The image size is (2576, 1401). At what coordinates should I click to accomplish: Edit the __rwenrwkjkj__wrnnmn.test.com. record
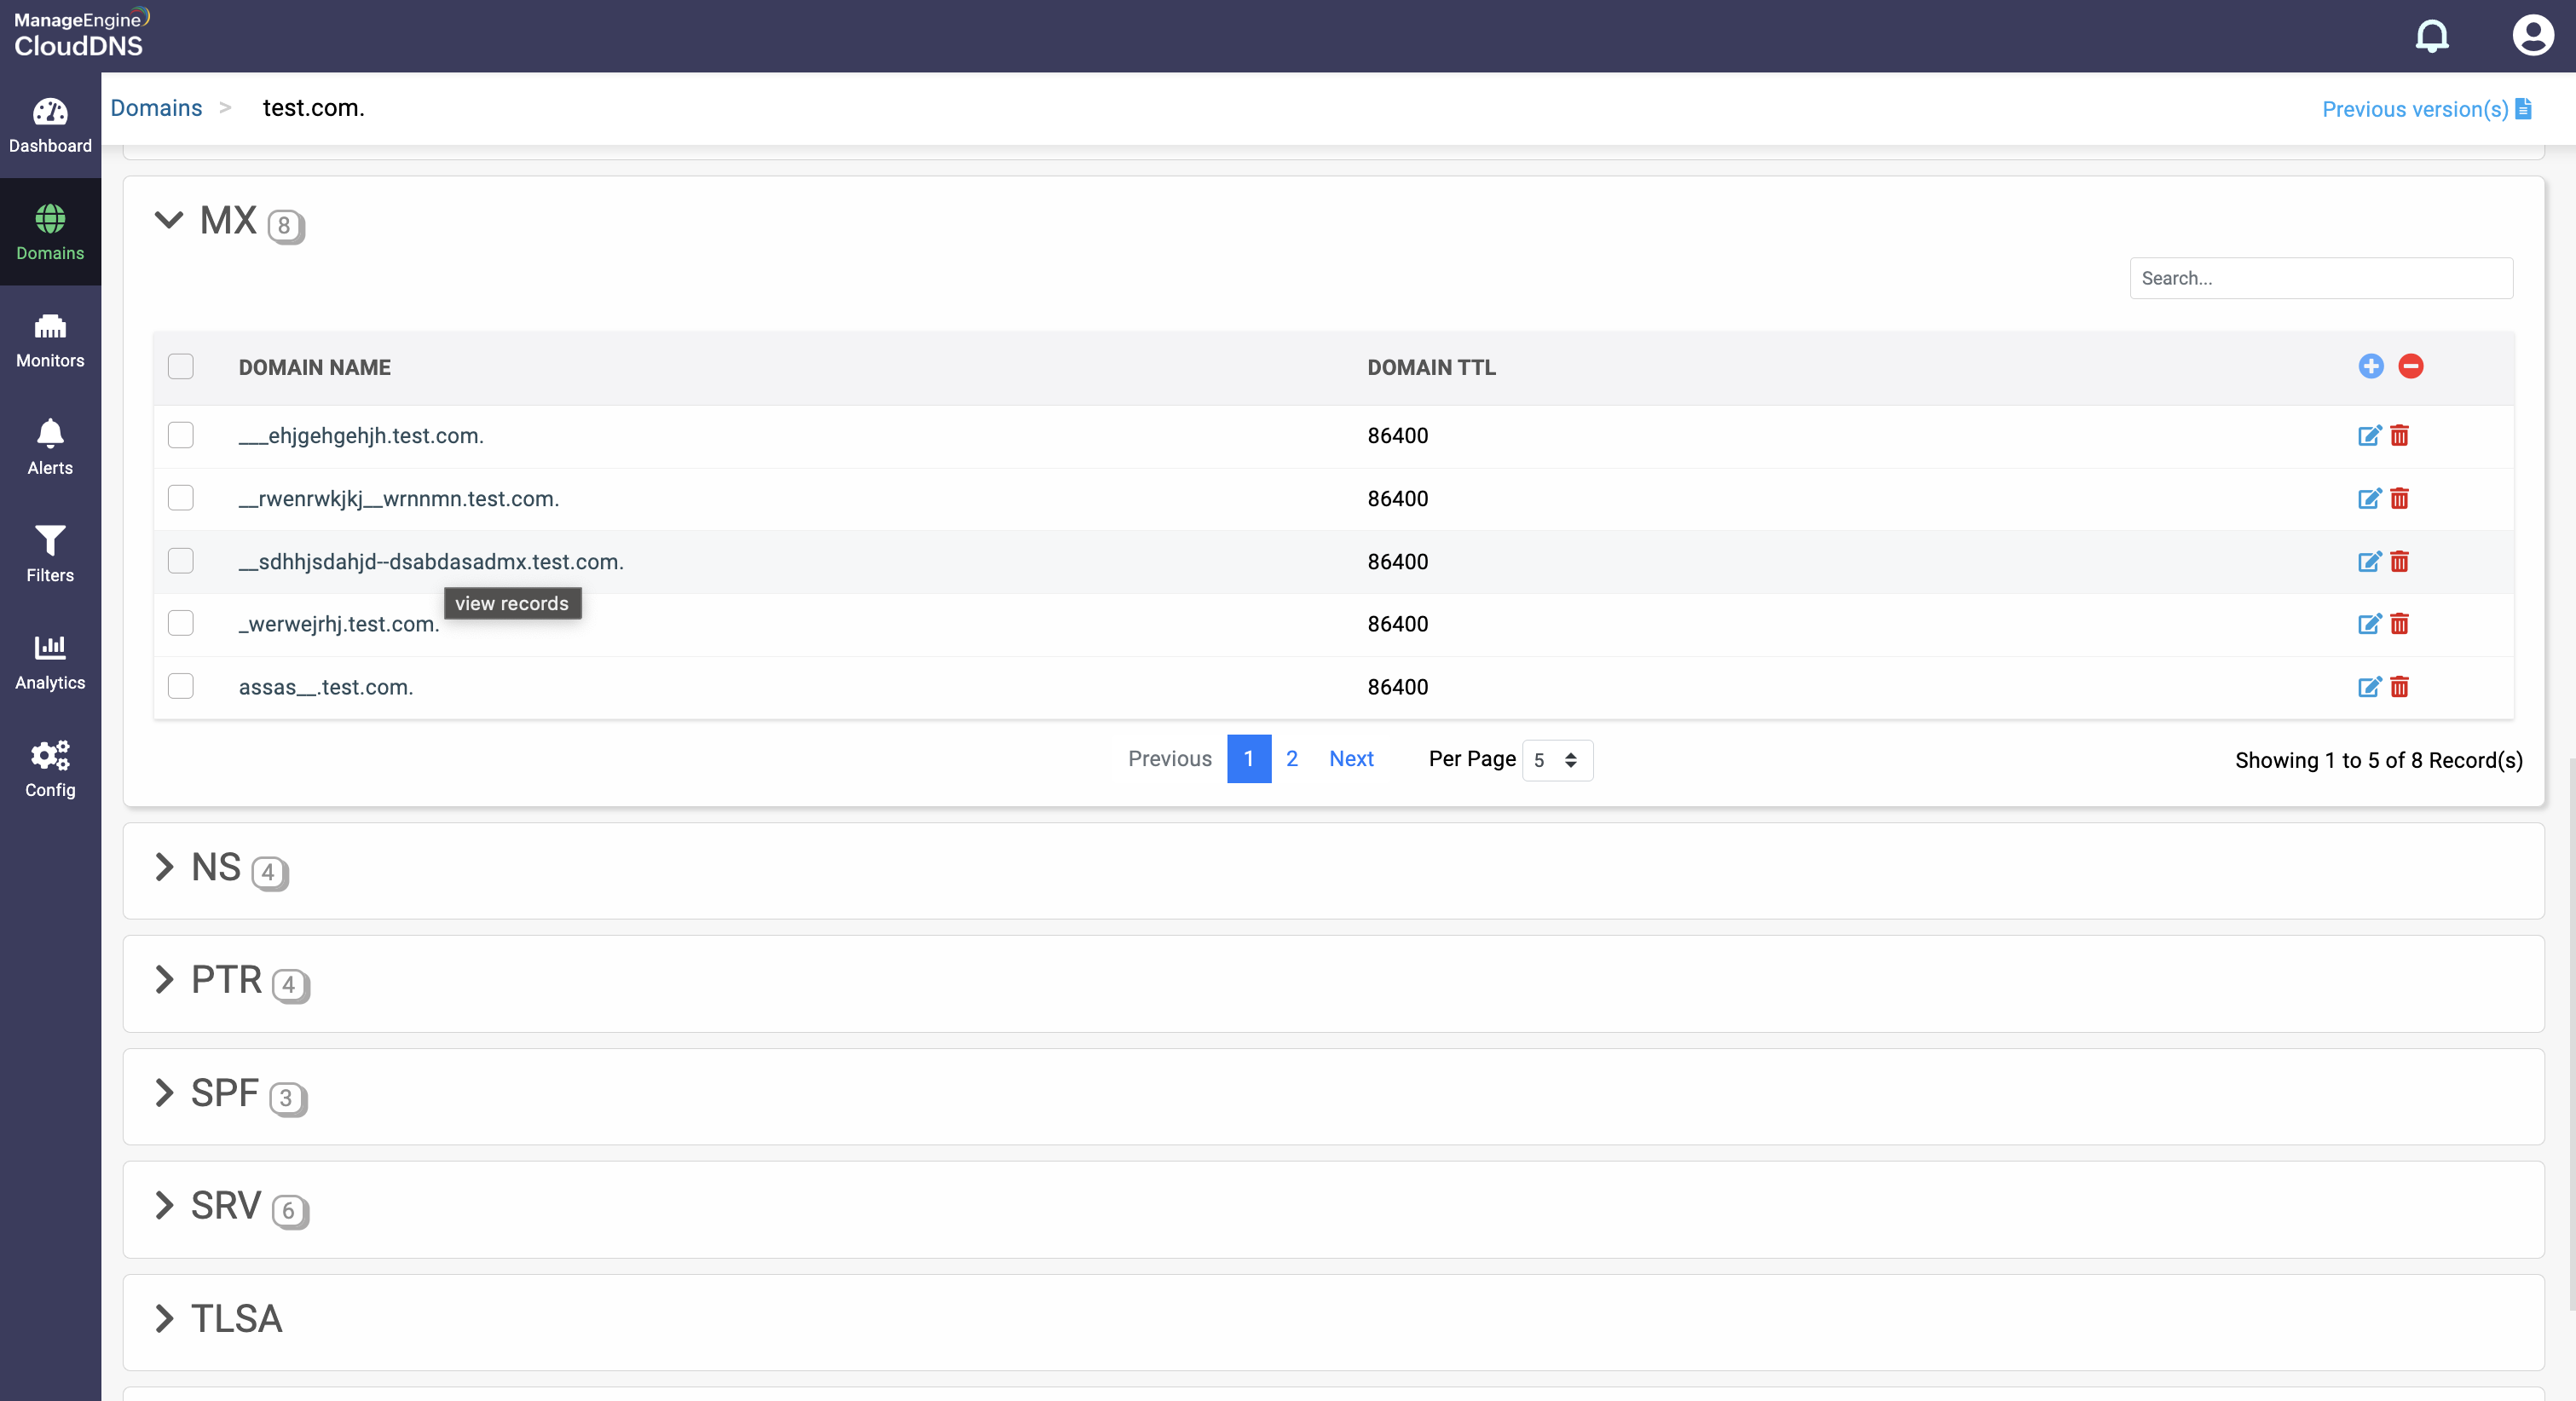(2368, 498)
